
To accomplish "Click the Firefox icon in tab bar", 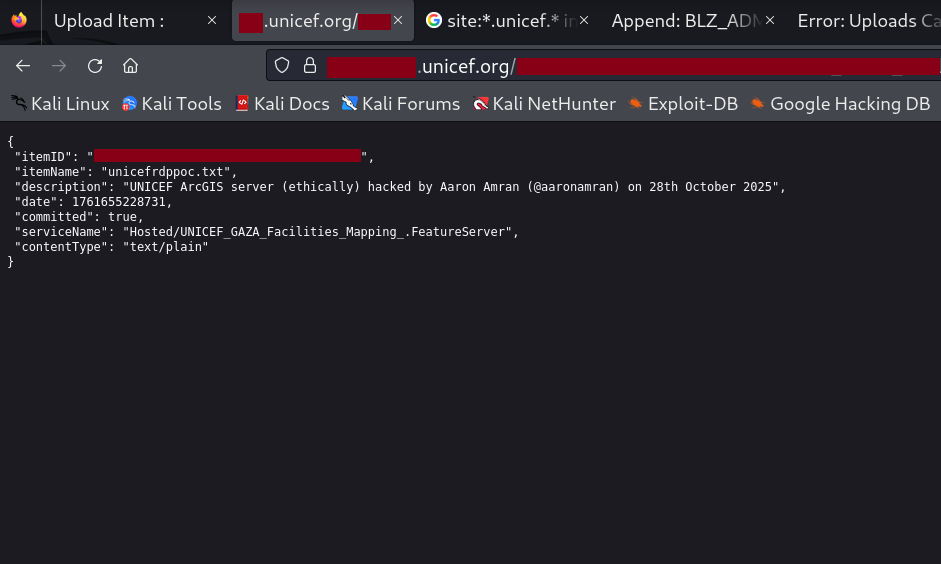I will point(19,20).
